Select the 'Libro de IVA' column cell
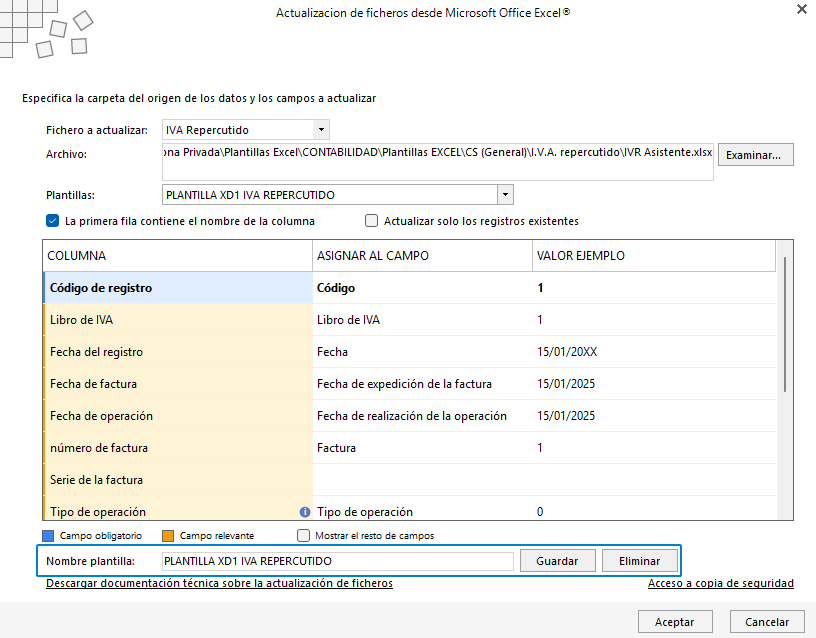 point(178,320)
